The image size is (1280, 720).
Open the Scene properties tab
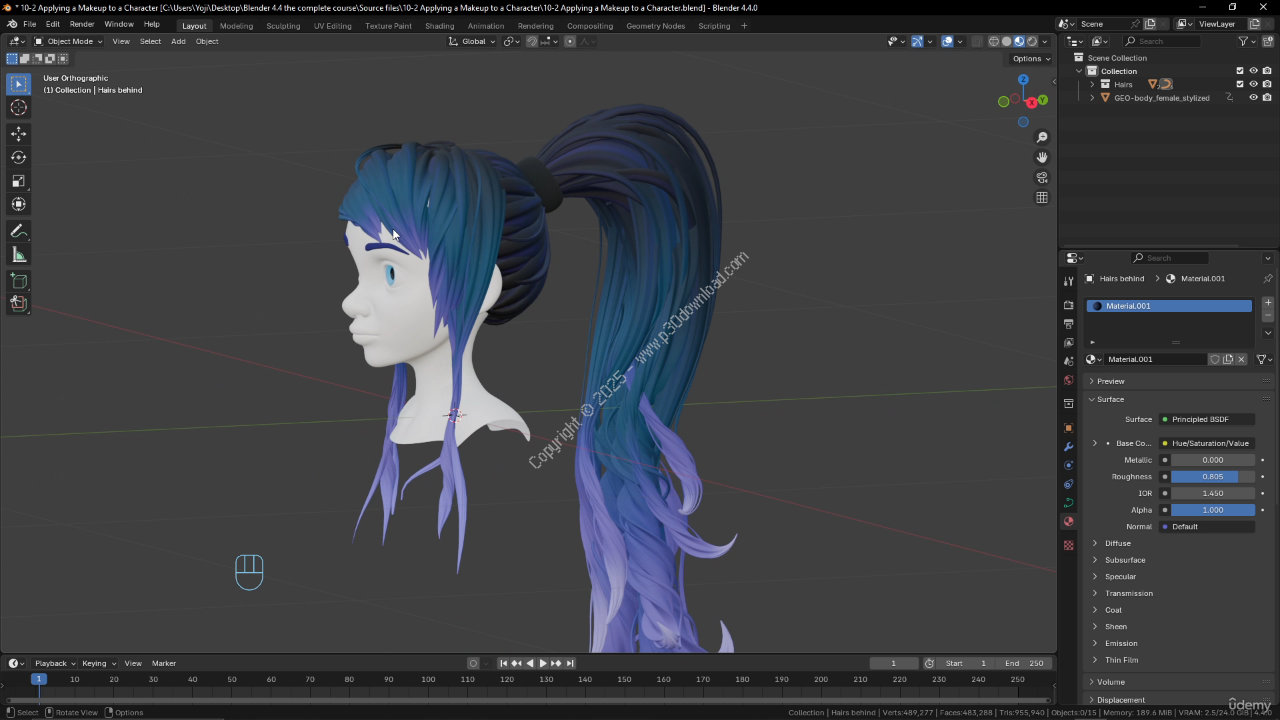[x=1068, y=361]
